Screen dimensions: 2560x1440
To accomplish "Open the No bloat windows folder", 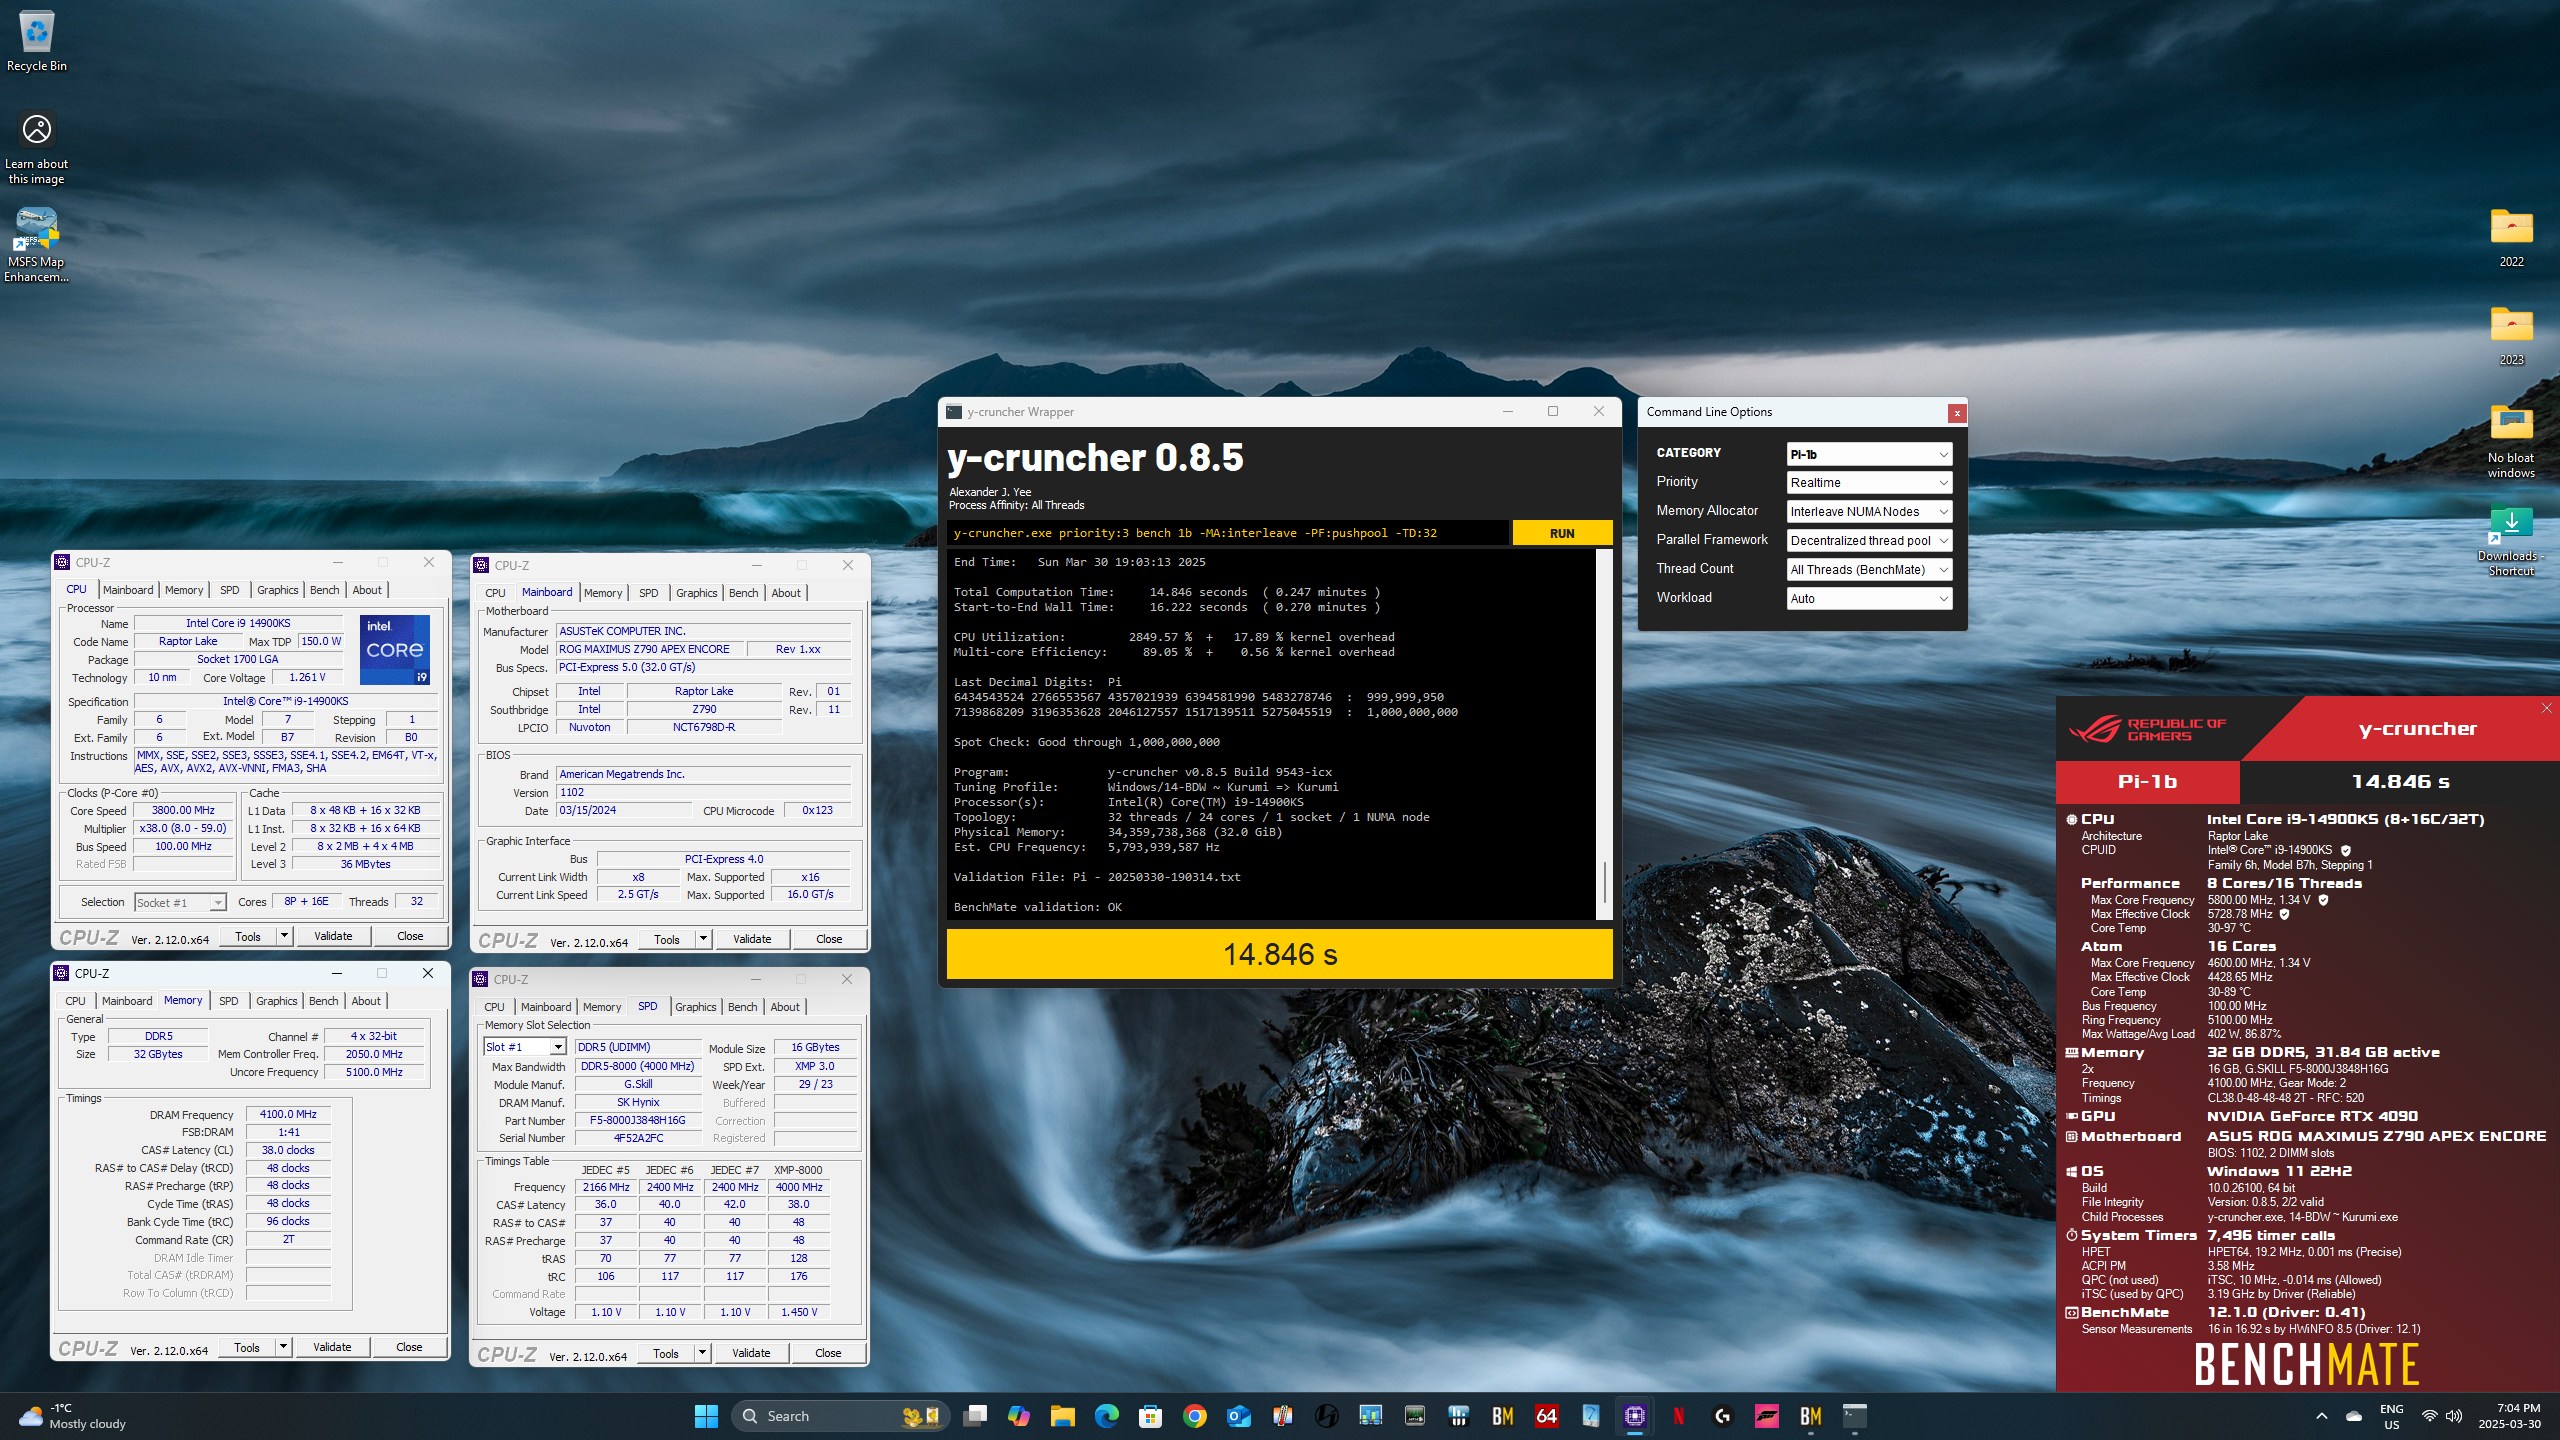I will [2511, 441].
